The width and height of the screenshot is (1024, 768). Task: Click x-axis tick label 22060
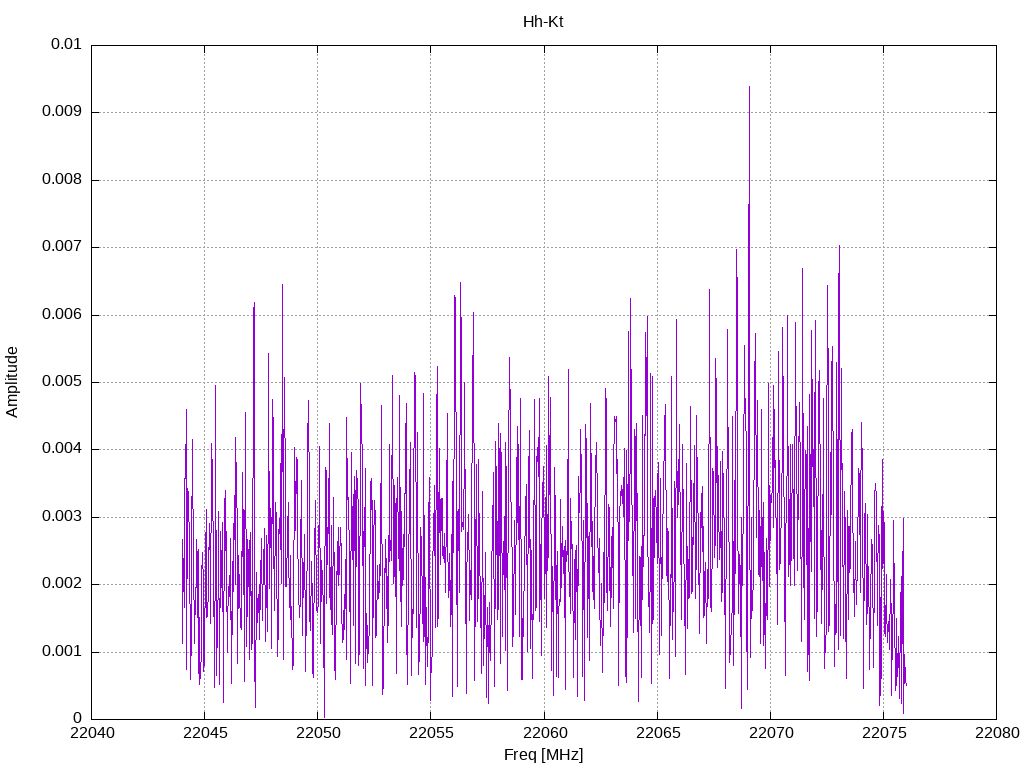(x=544, y=733)
